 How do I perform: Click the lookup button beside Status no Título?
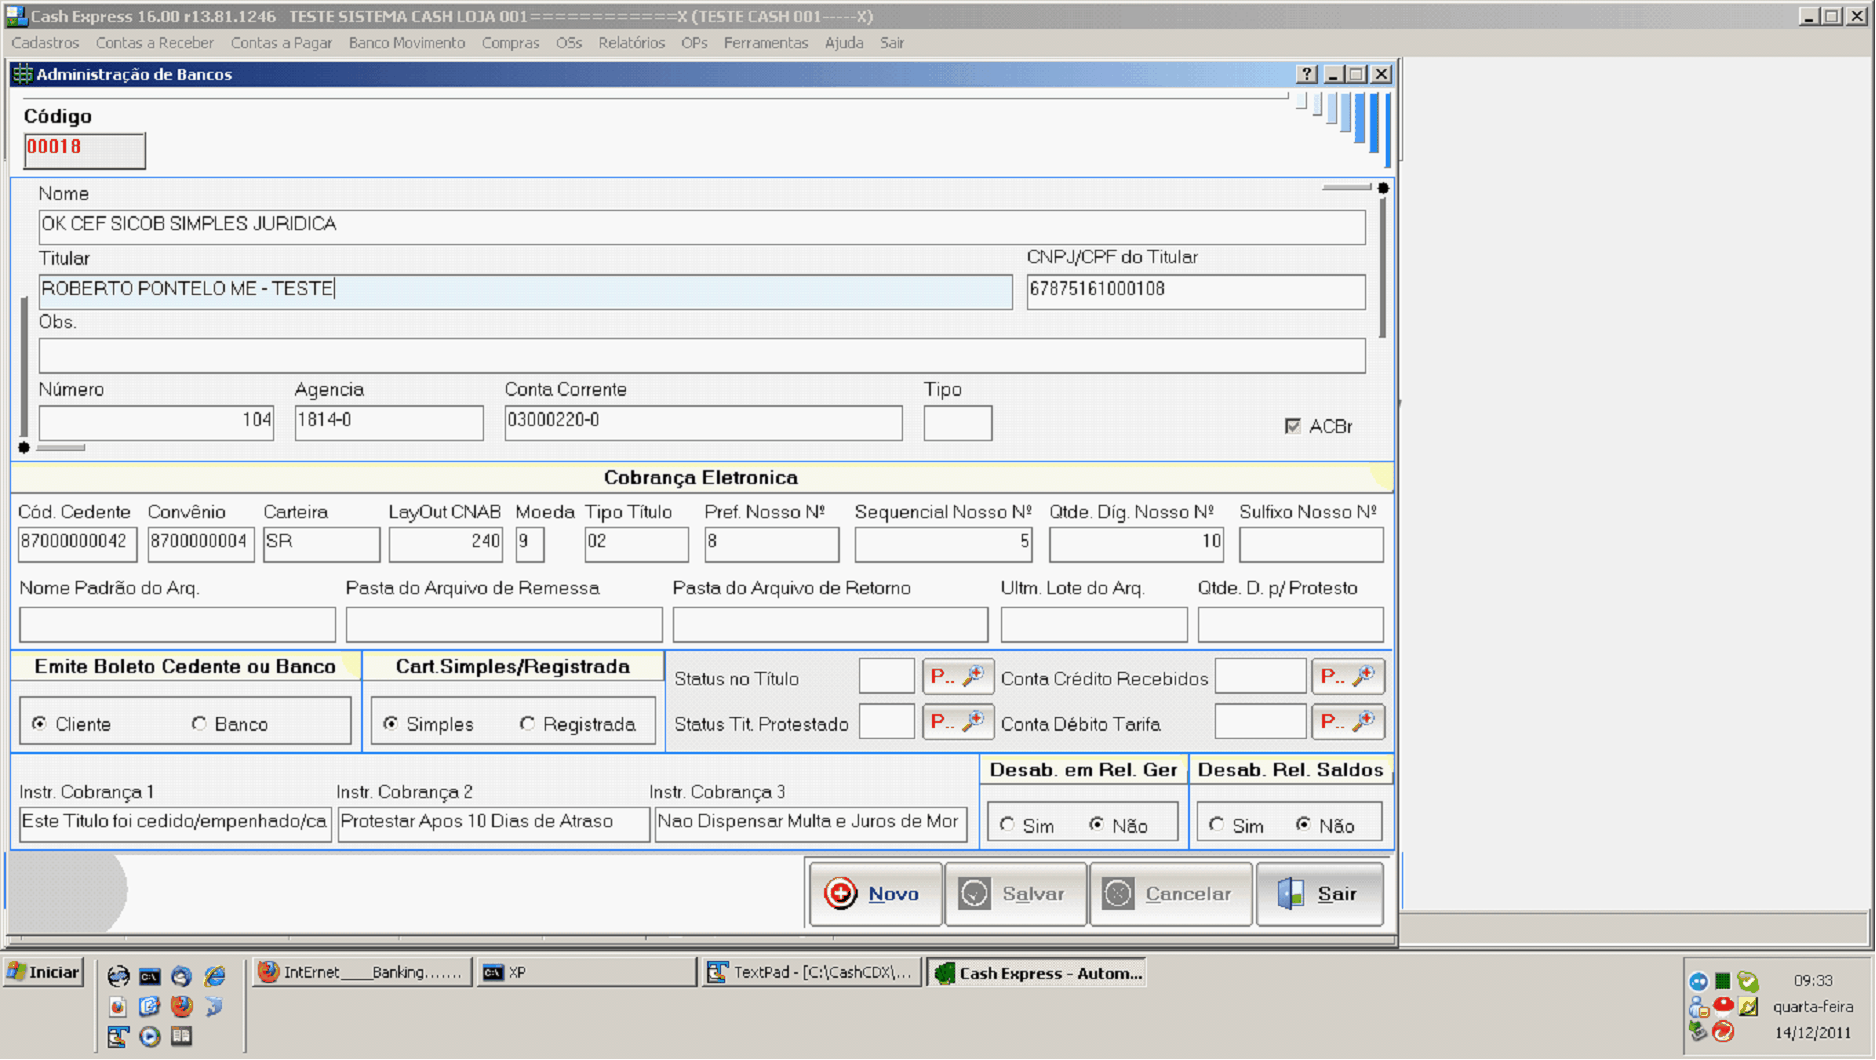tap(957, 677)
